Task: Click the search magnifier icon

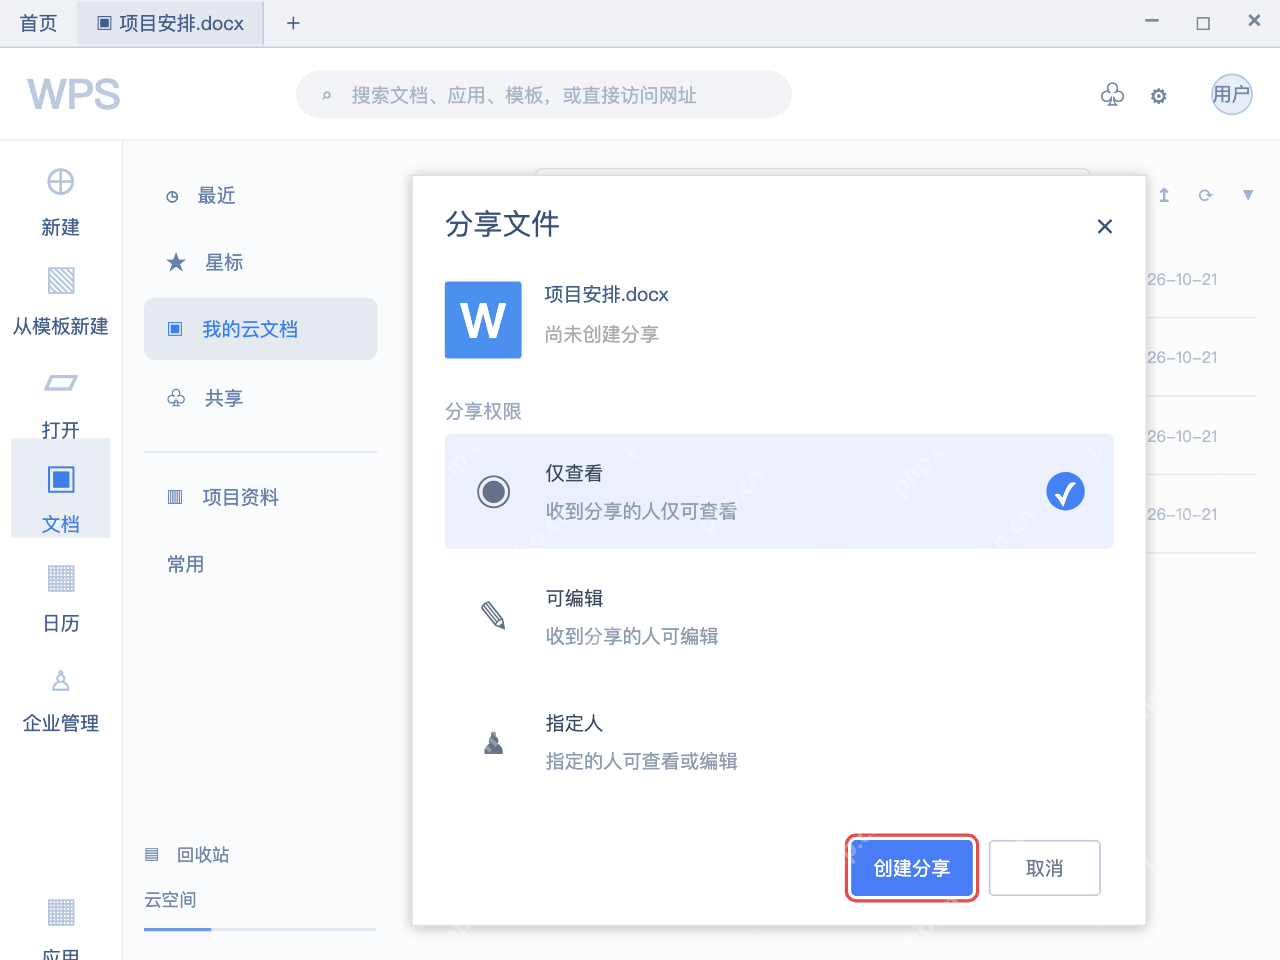Action: (x=326, y=96)
